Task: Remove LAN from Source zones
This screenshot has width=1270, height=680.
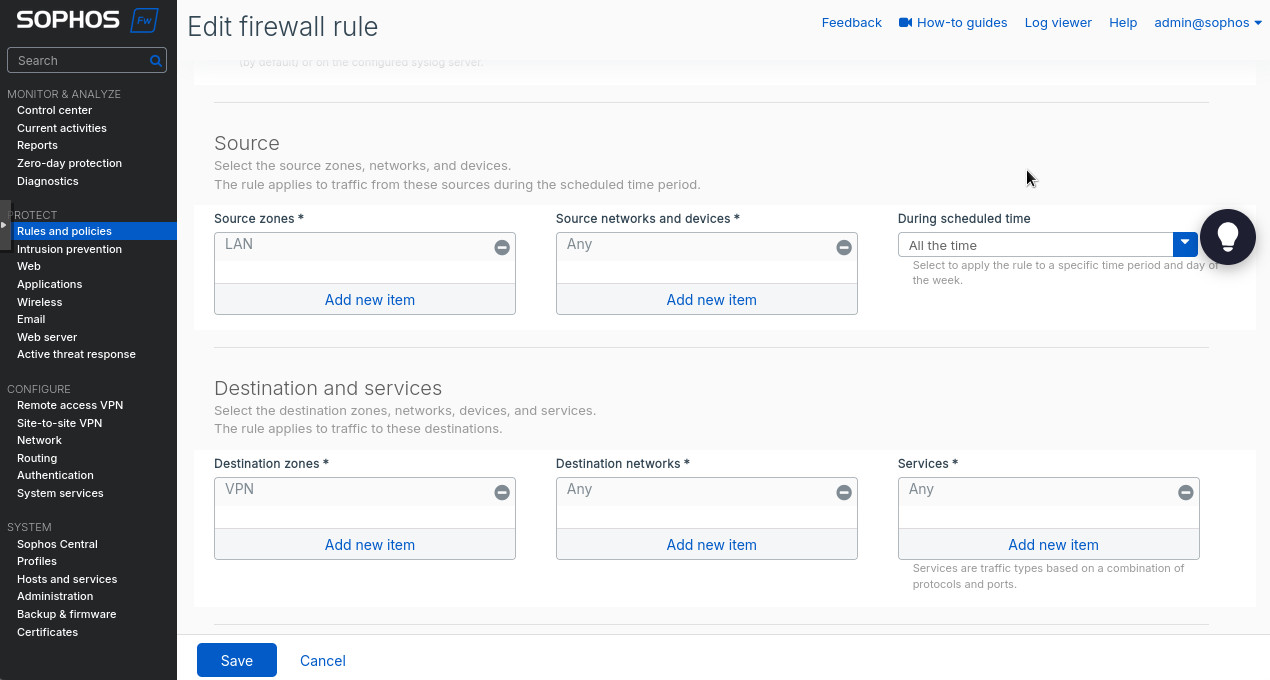Action: [502, 247]
